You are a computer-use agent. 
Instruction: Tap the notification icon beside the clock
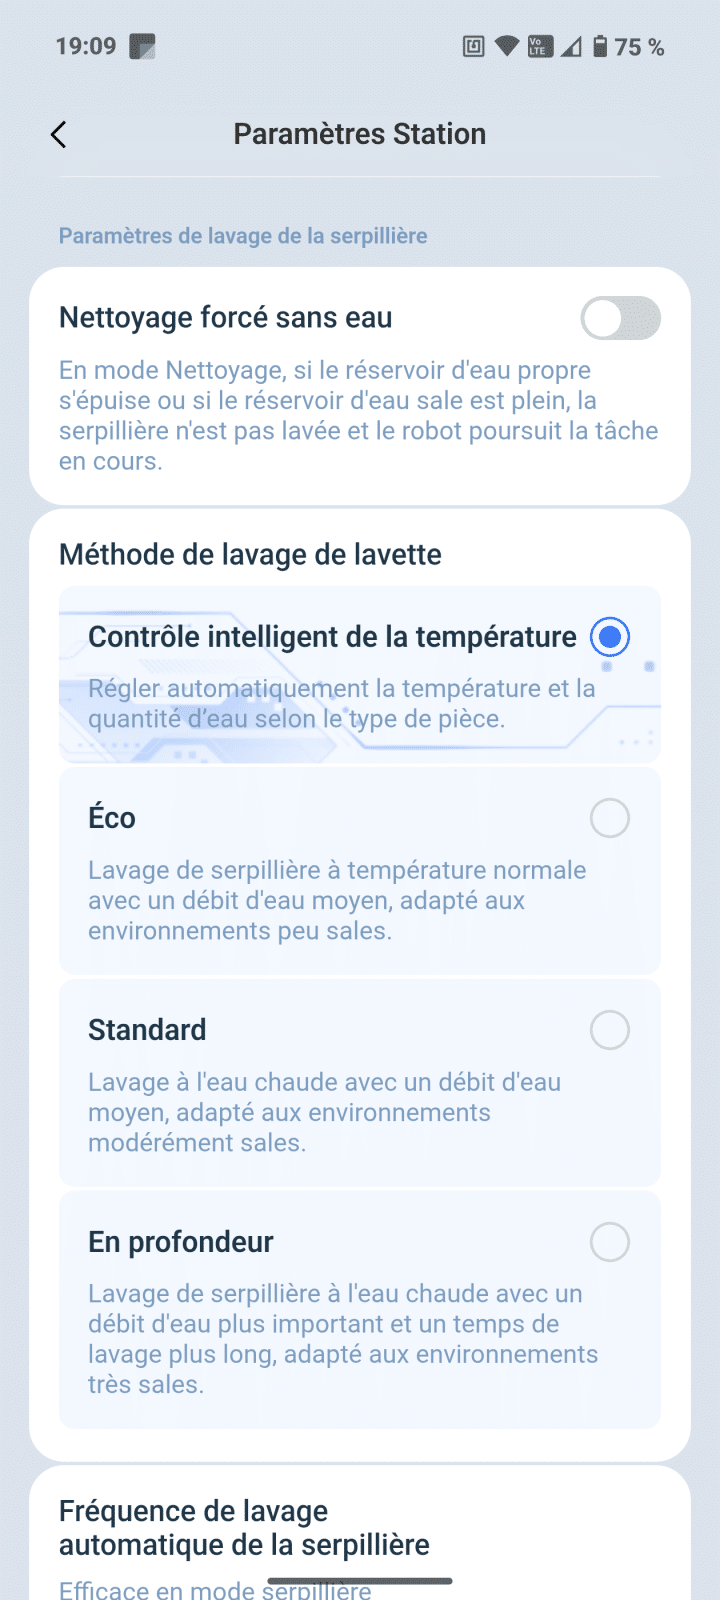pyautogui.click(x=143, y=46)
